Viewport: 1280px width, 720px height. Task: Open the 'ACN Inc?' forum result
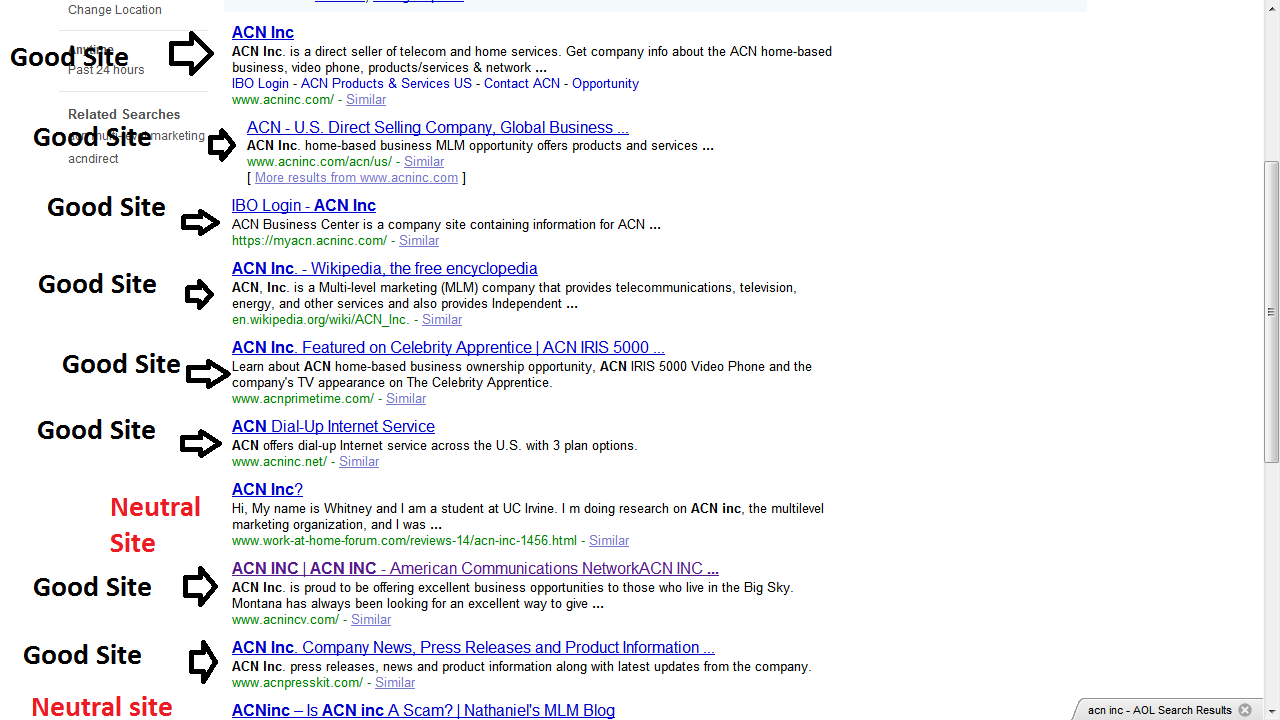point(267,490)
